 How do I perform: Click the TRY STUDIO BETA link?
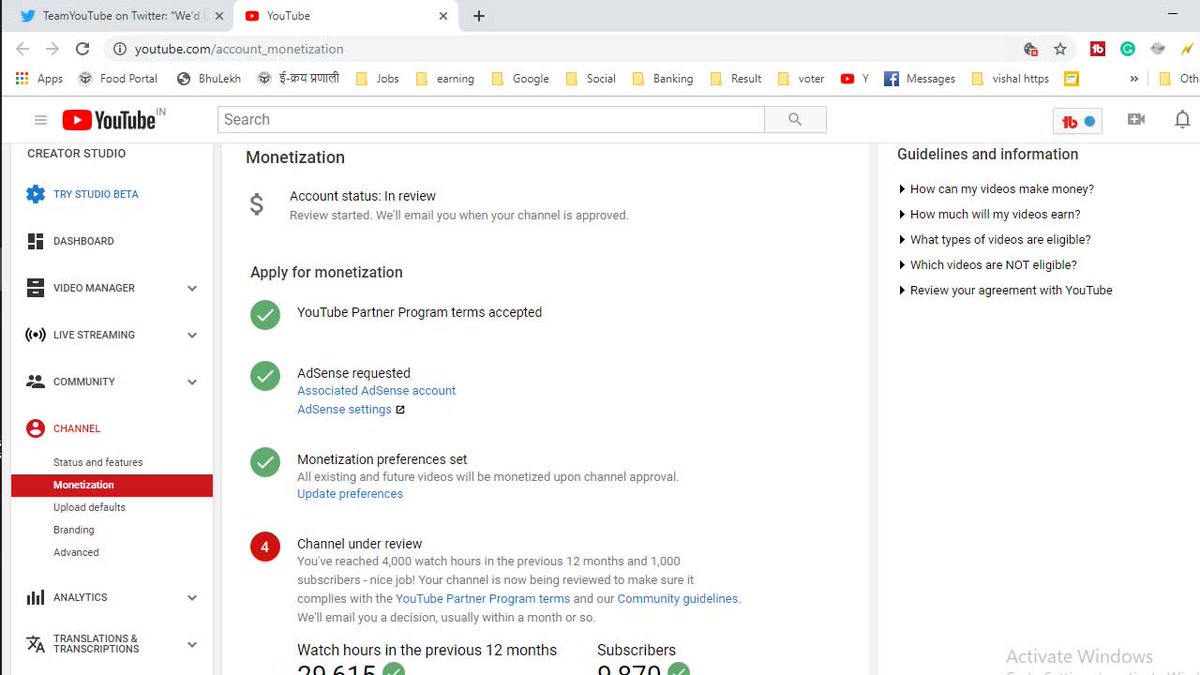tap(96, 194)
